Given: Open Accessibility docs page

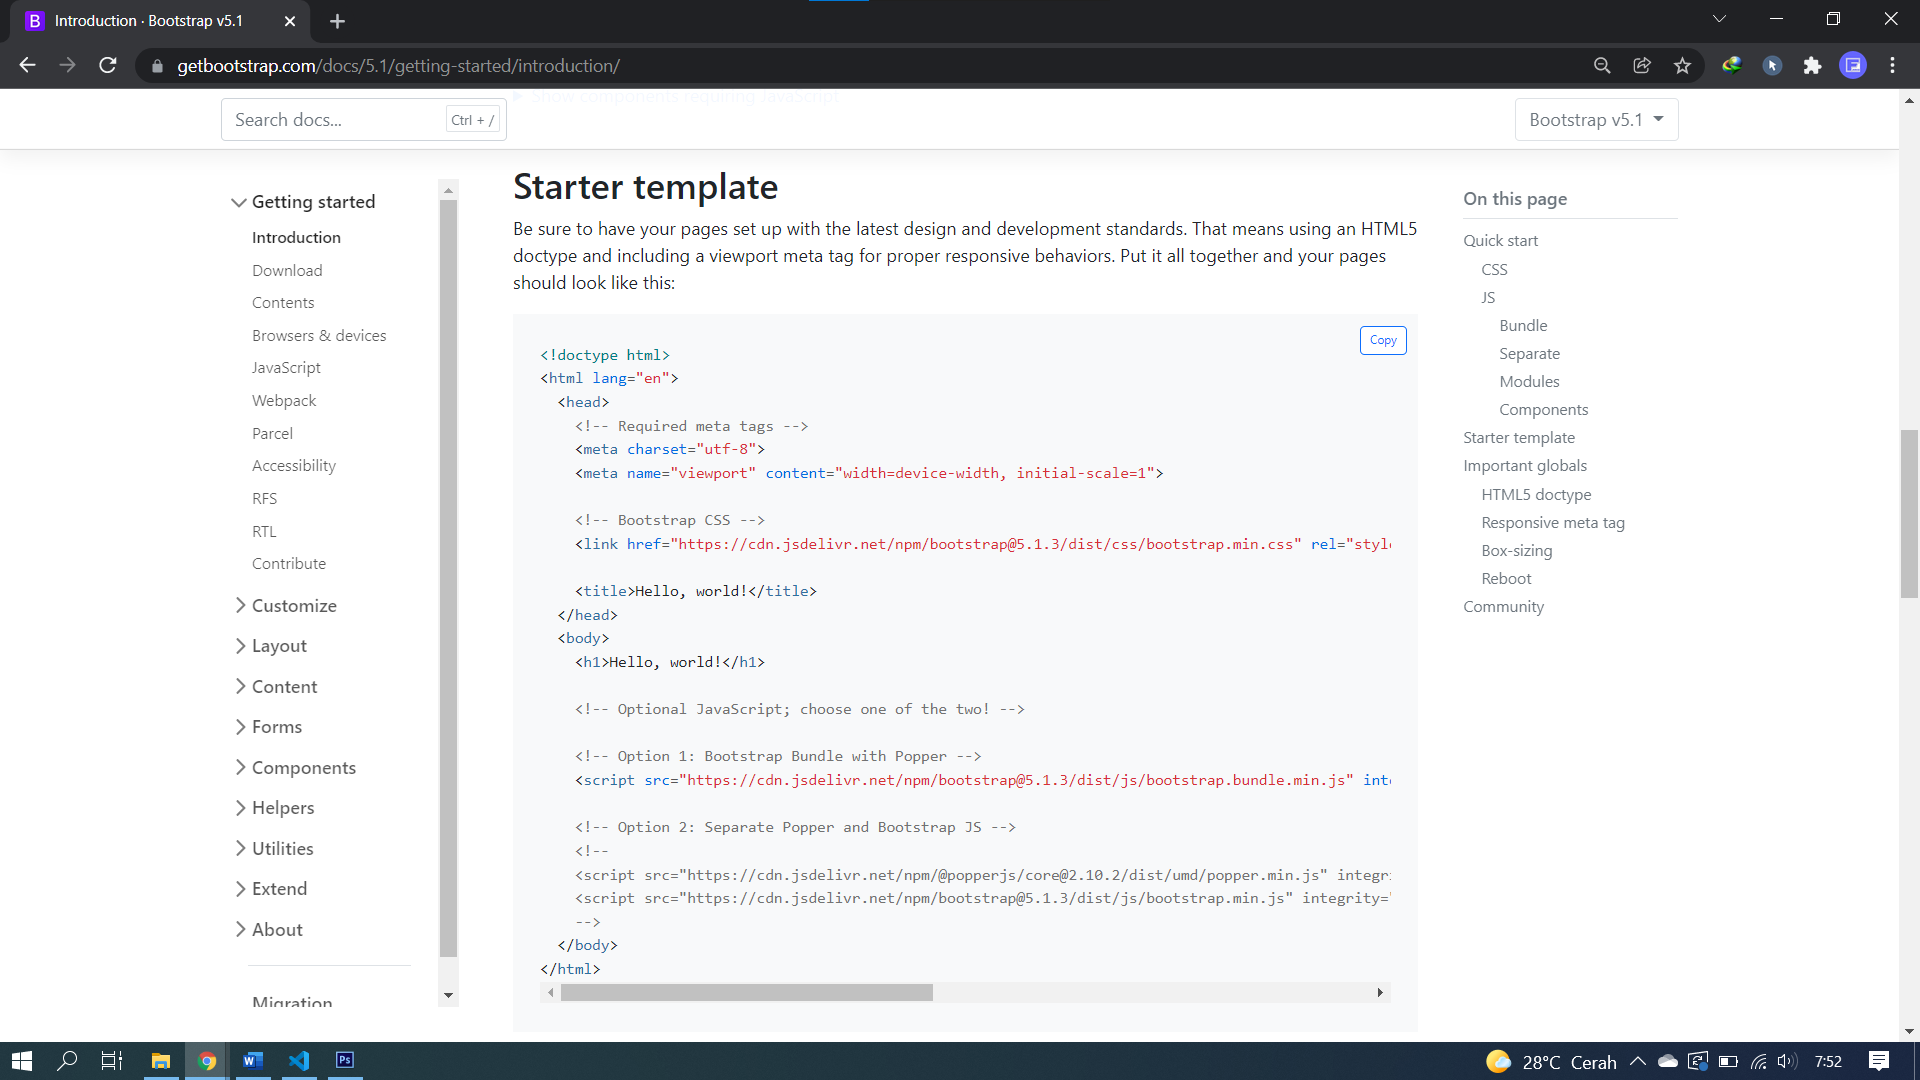Looking at the screenshot, I should point(294,466).
